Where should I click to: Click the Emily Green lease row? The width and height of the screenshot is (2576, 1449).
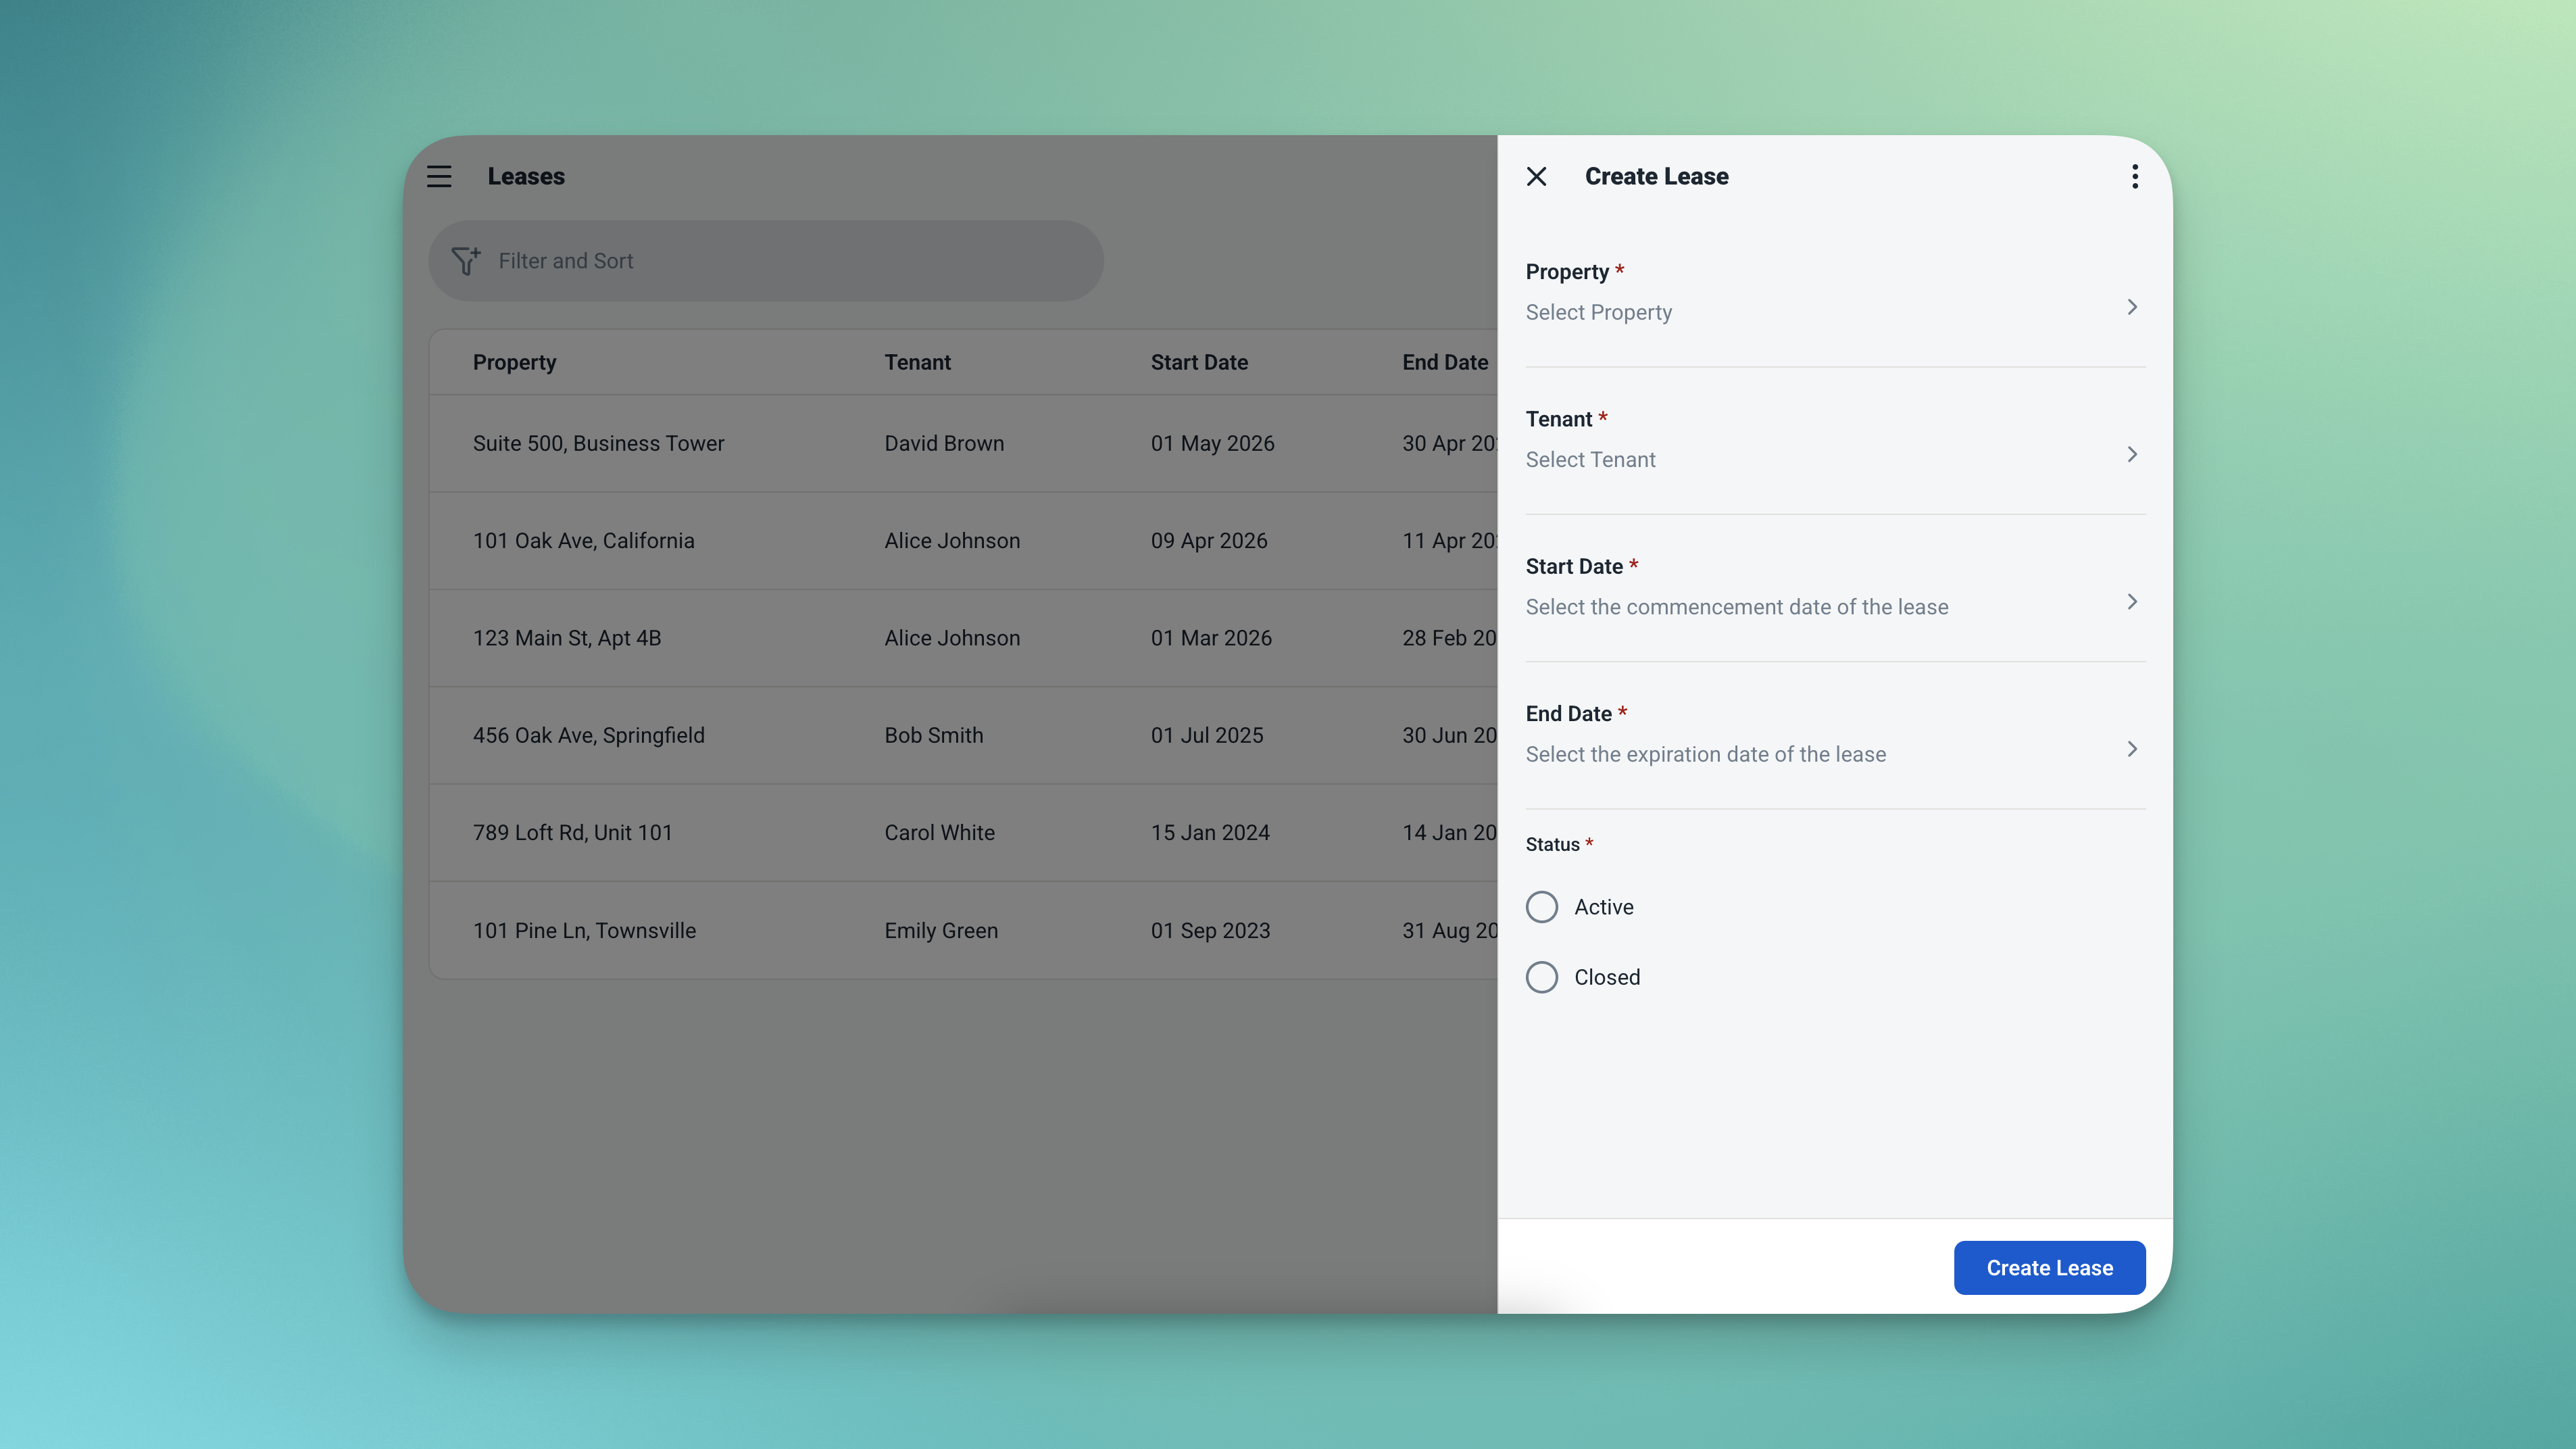940,930
